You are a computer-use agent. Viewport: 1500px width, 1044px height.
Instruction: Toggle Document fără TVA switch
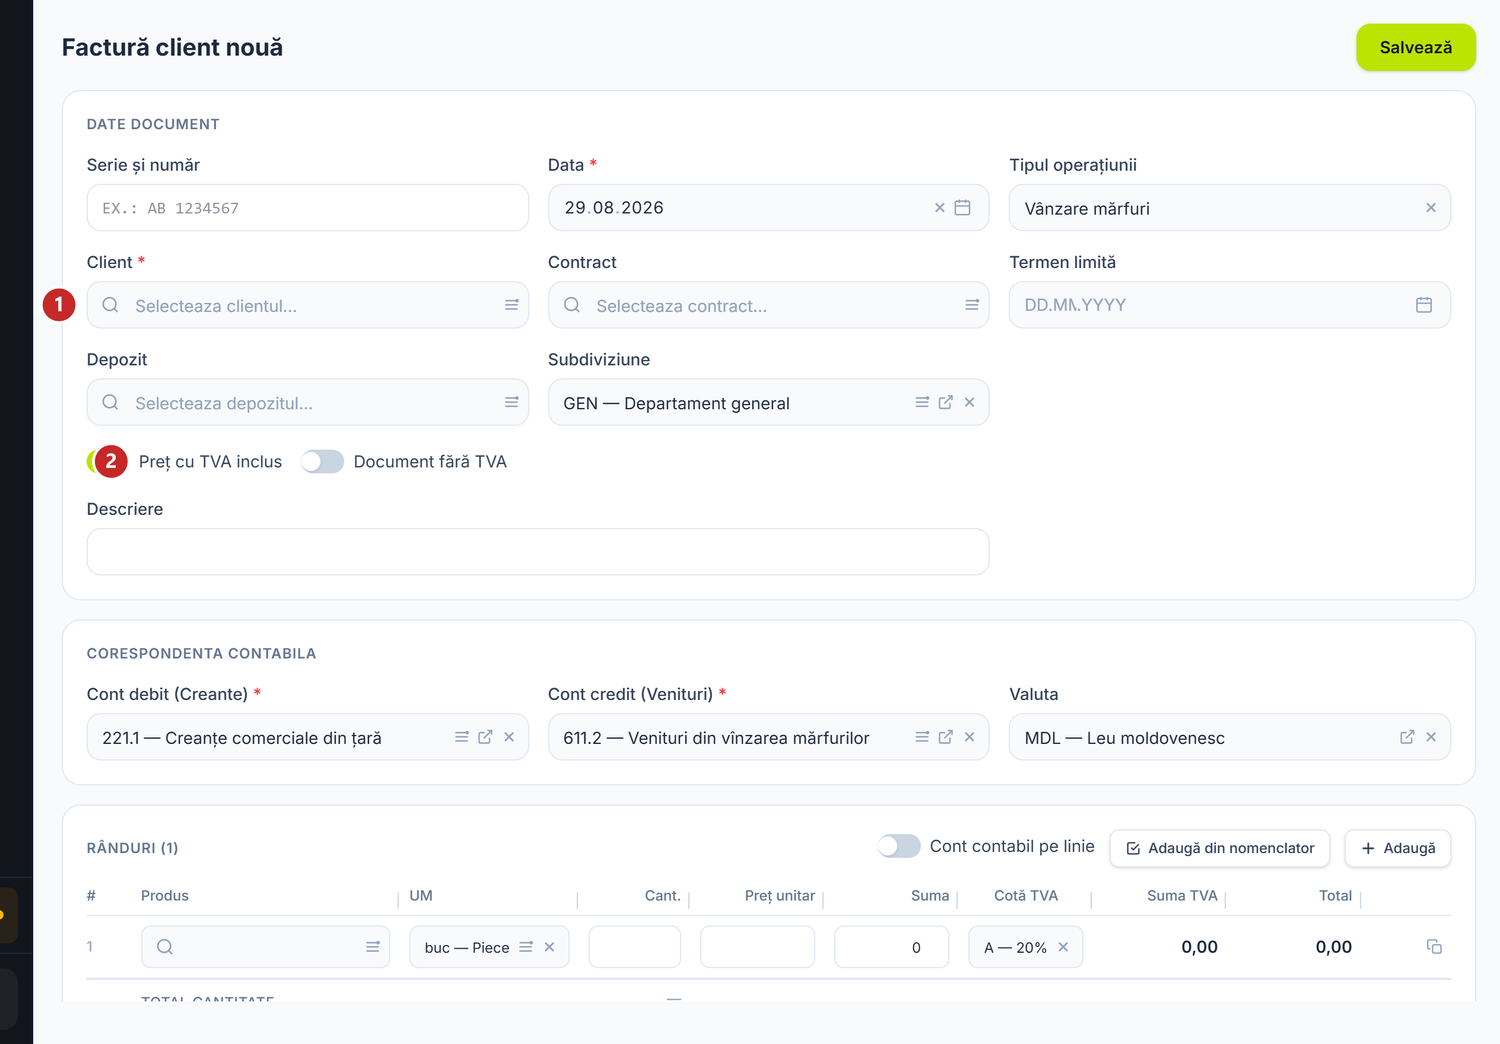322,461
